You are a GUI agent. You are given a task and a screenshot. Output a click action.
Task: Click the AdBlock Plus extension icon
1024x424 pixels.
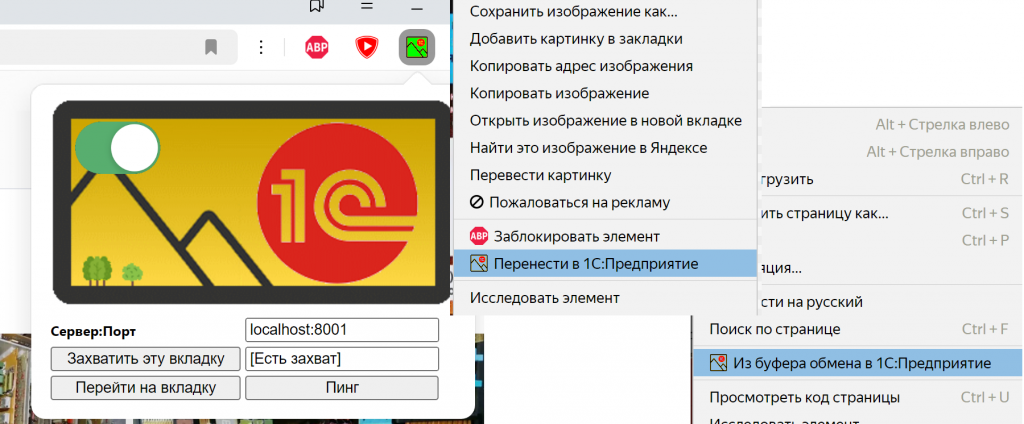pyautogui.click(x=317, y=47)
